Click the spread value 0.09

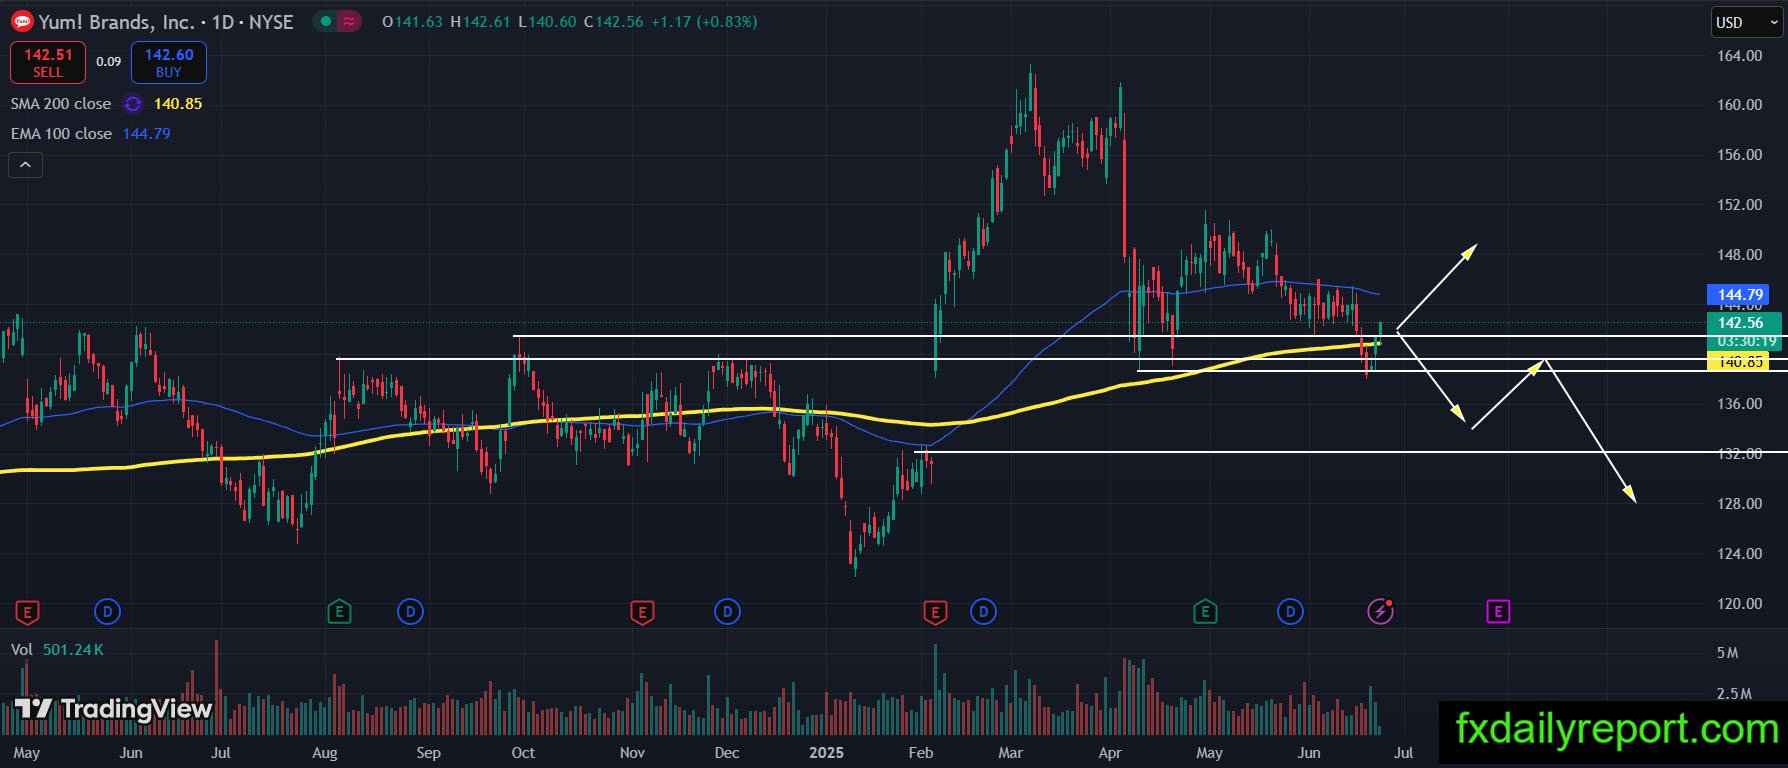coord(109,62)
